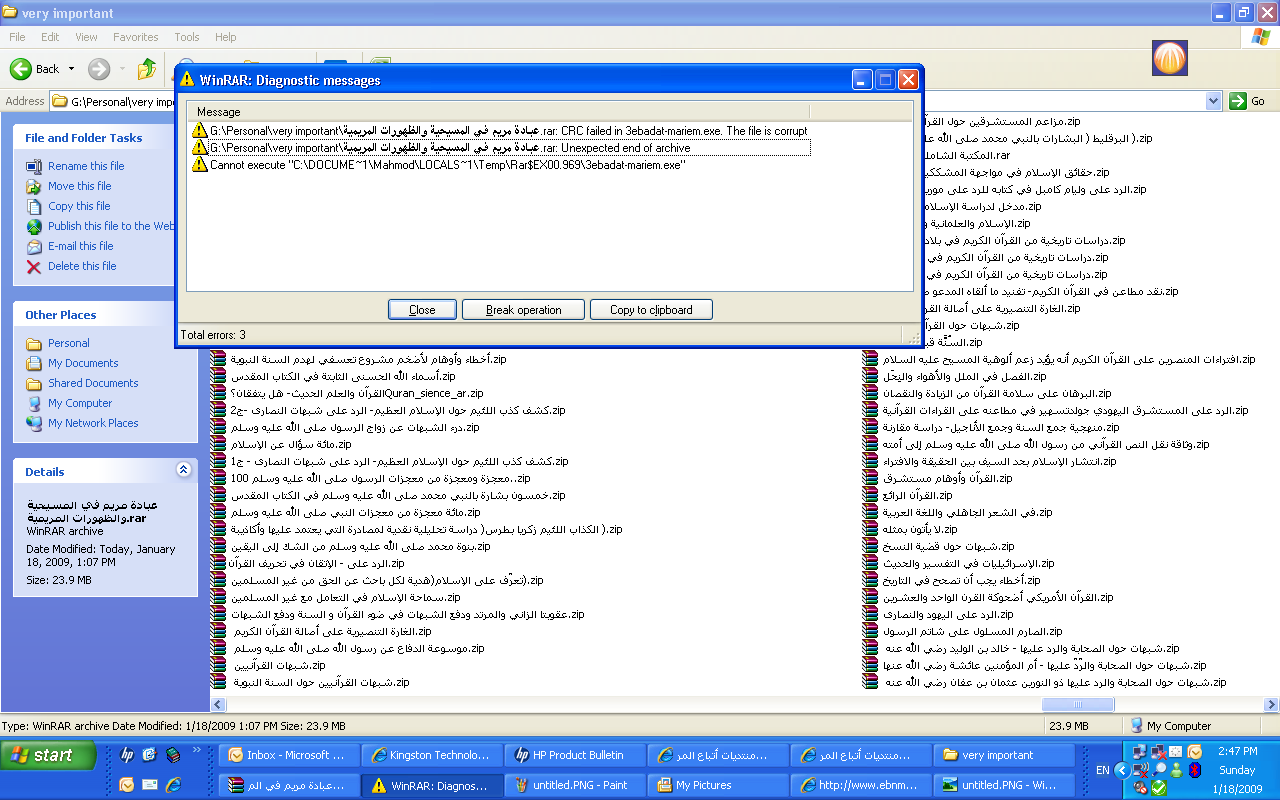This screenshot has width=1280, height=800.
Task: Open the address bar dropdown arrow
Action: click(1213, 101)
